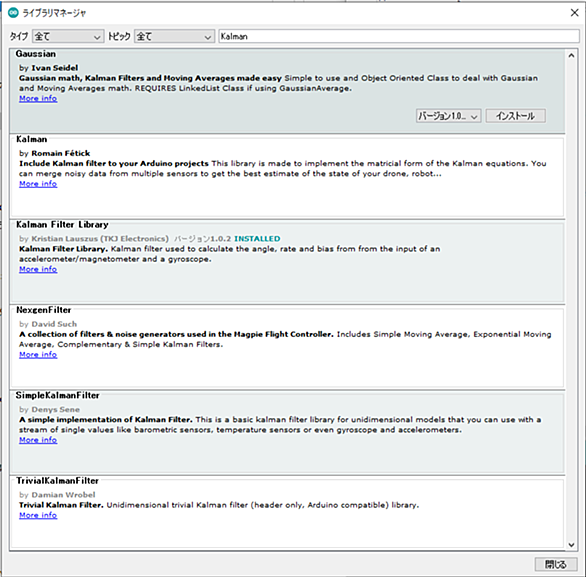Click the Arduino logo icon in title bar
This screenshot has height=577, width=586.
13,13
